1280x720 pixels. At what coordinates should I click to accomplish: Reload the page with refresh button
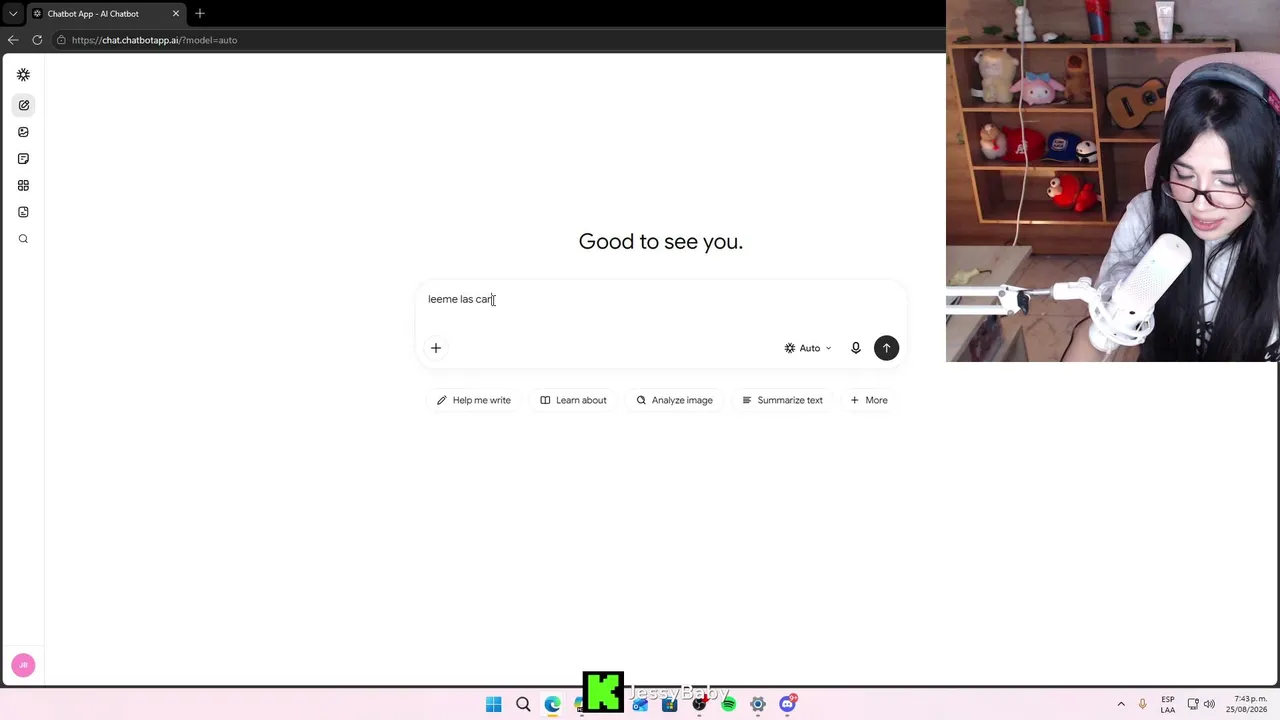37,40
